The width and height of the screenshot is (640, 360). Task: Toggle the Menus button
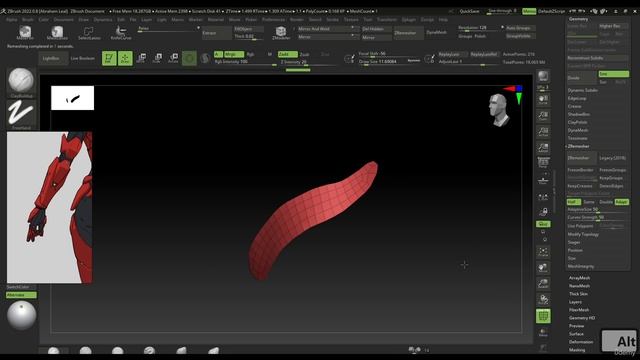[529, 11]
